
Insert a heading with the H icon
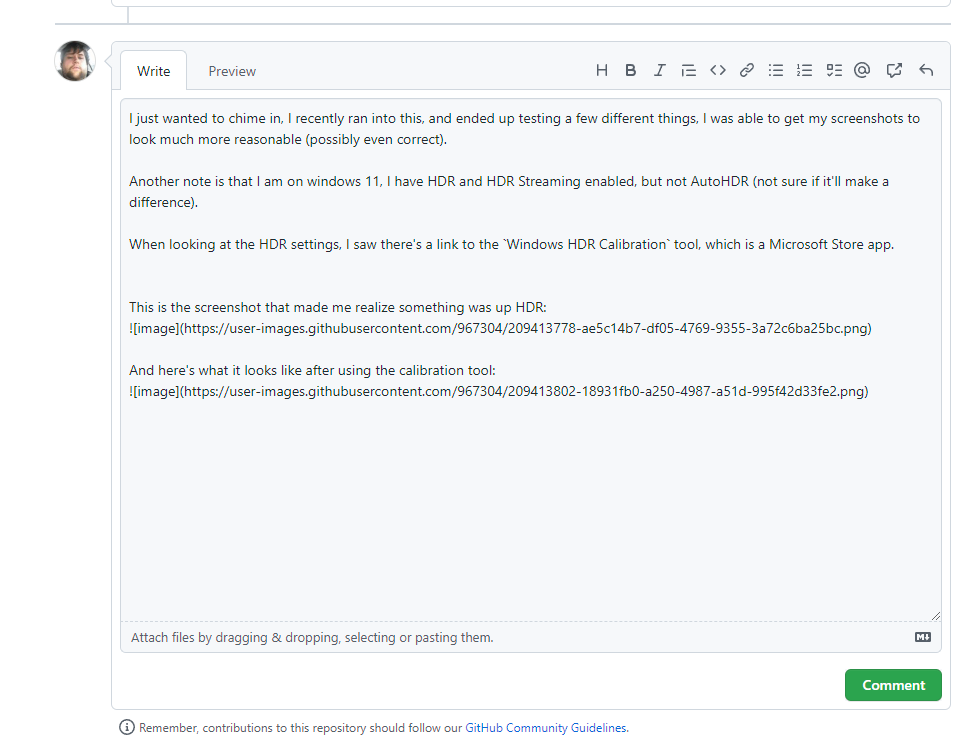[x=601, y=70]
